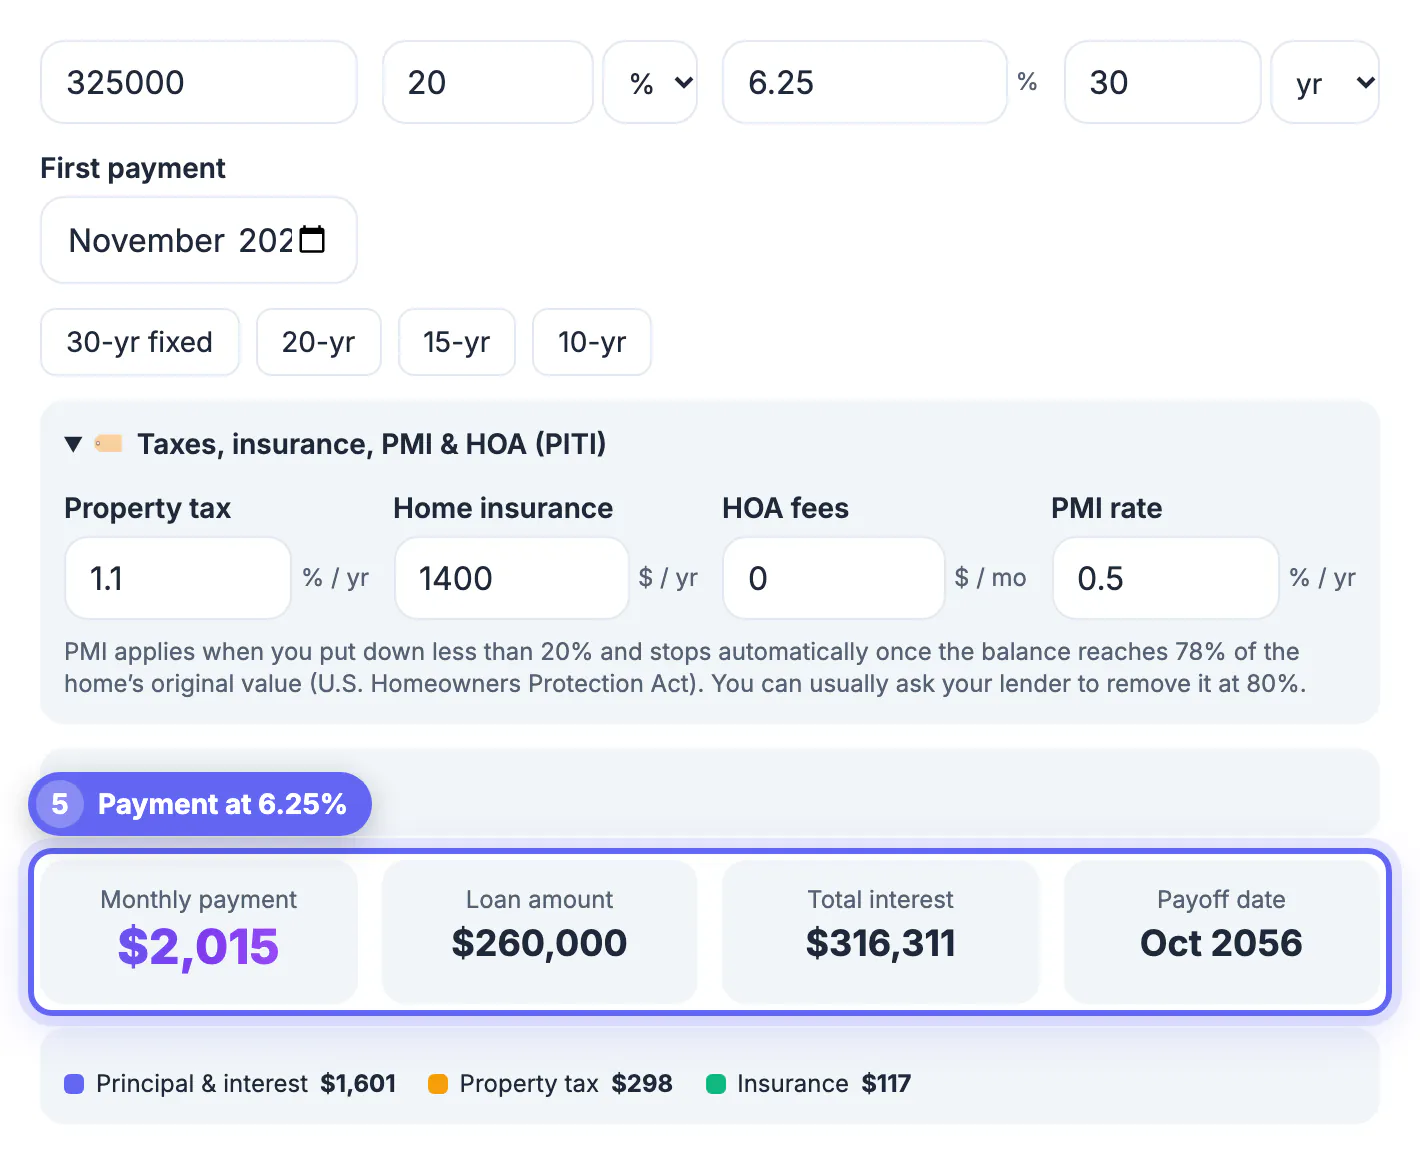Edit the PMI rate field showing 0.5

point(1166,578)
